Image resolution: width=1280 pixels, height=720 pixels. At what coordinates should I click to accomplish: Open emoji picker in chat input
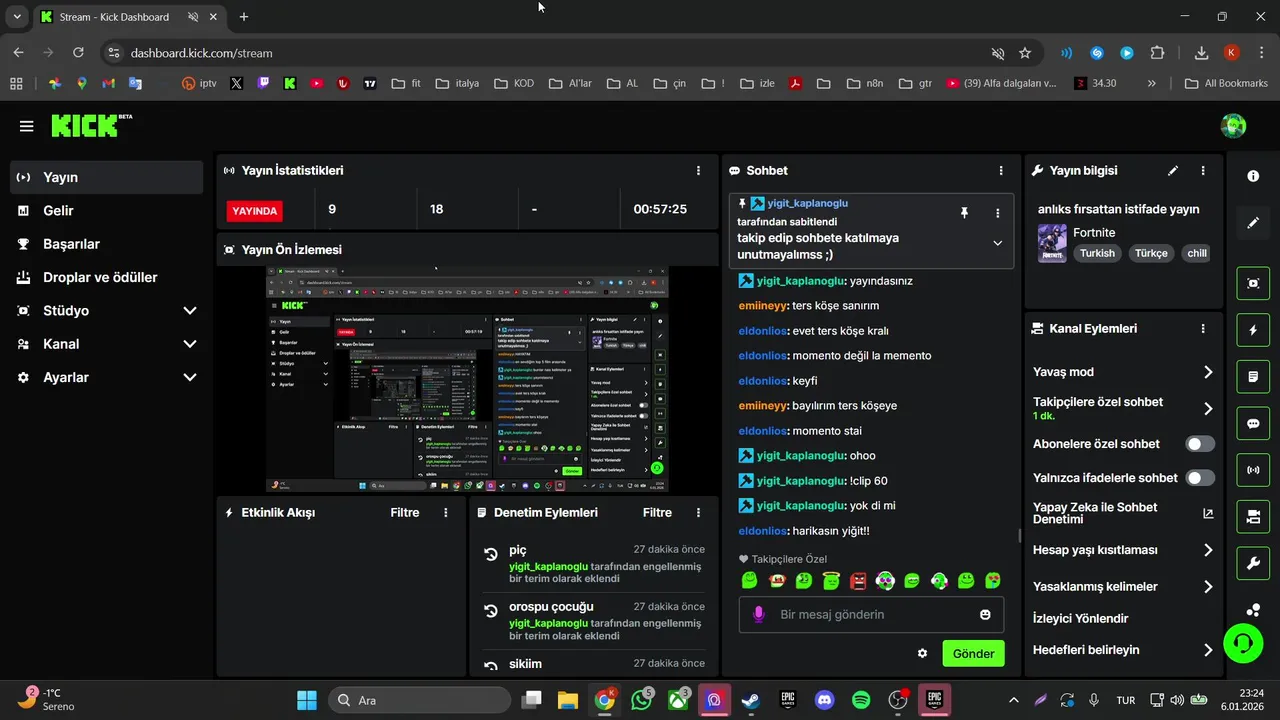click(985, 614)
